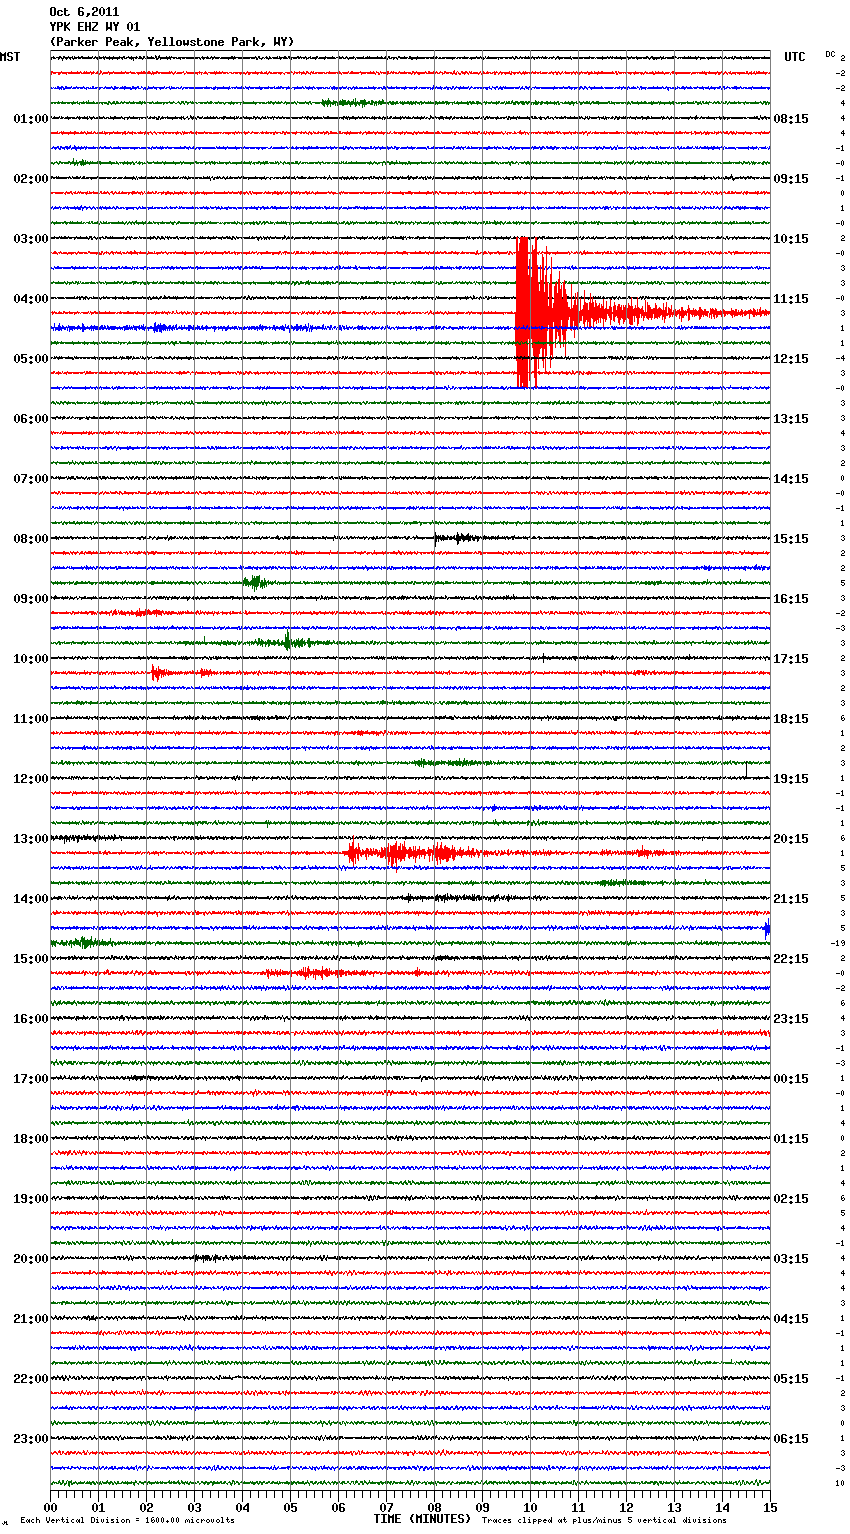Viewport: 850px width, 1534px height.
Task: Click the blue spike at end of 14:30 trace
Action: [x=767, y=928]
